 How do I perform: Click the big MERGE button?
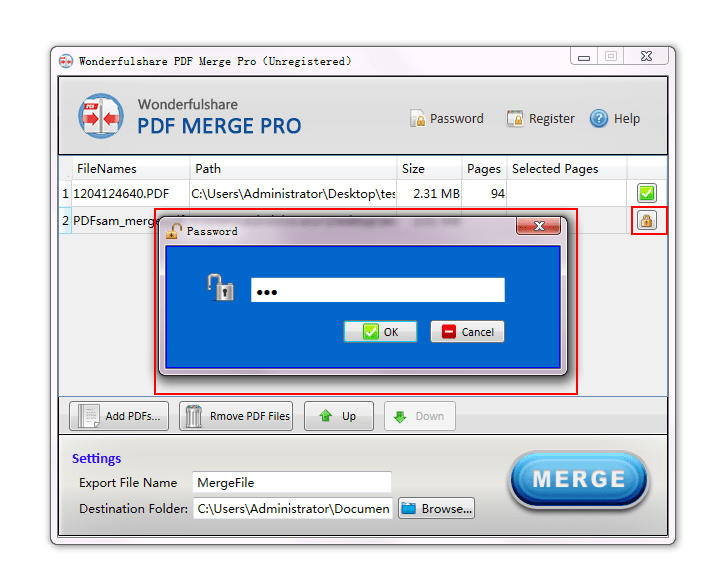(x=579, y=479)
